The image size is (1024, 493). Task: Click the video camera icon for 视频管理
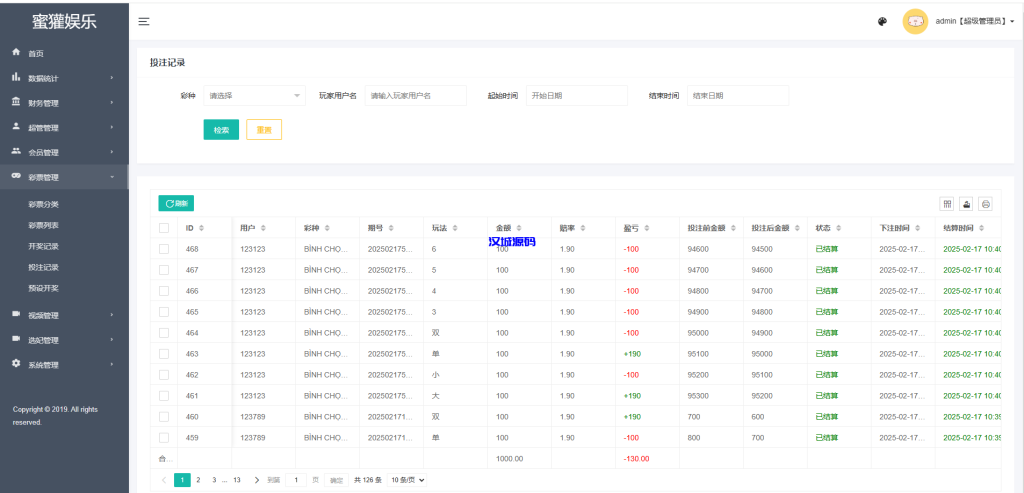click(16, 314)
